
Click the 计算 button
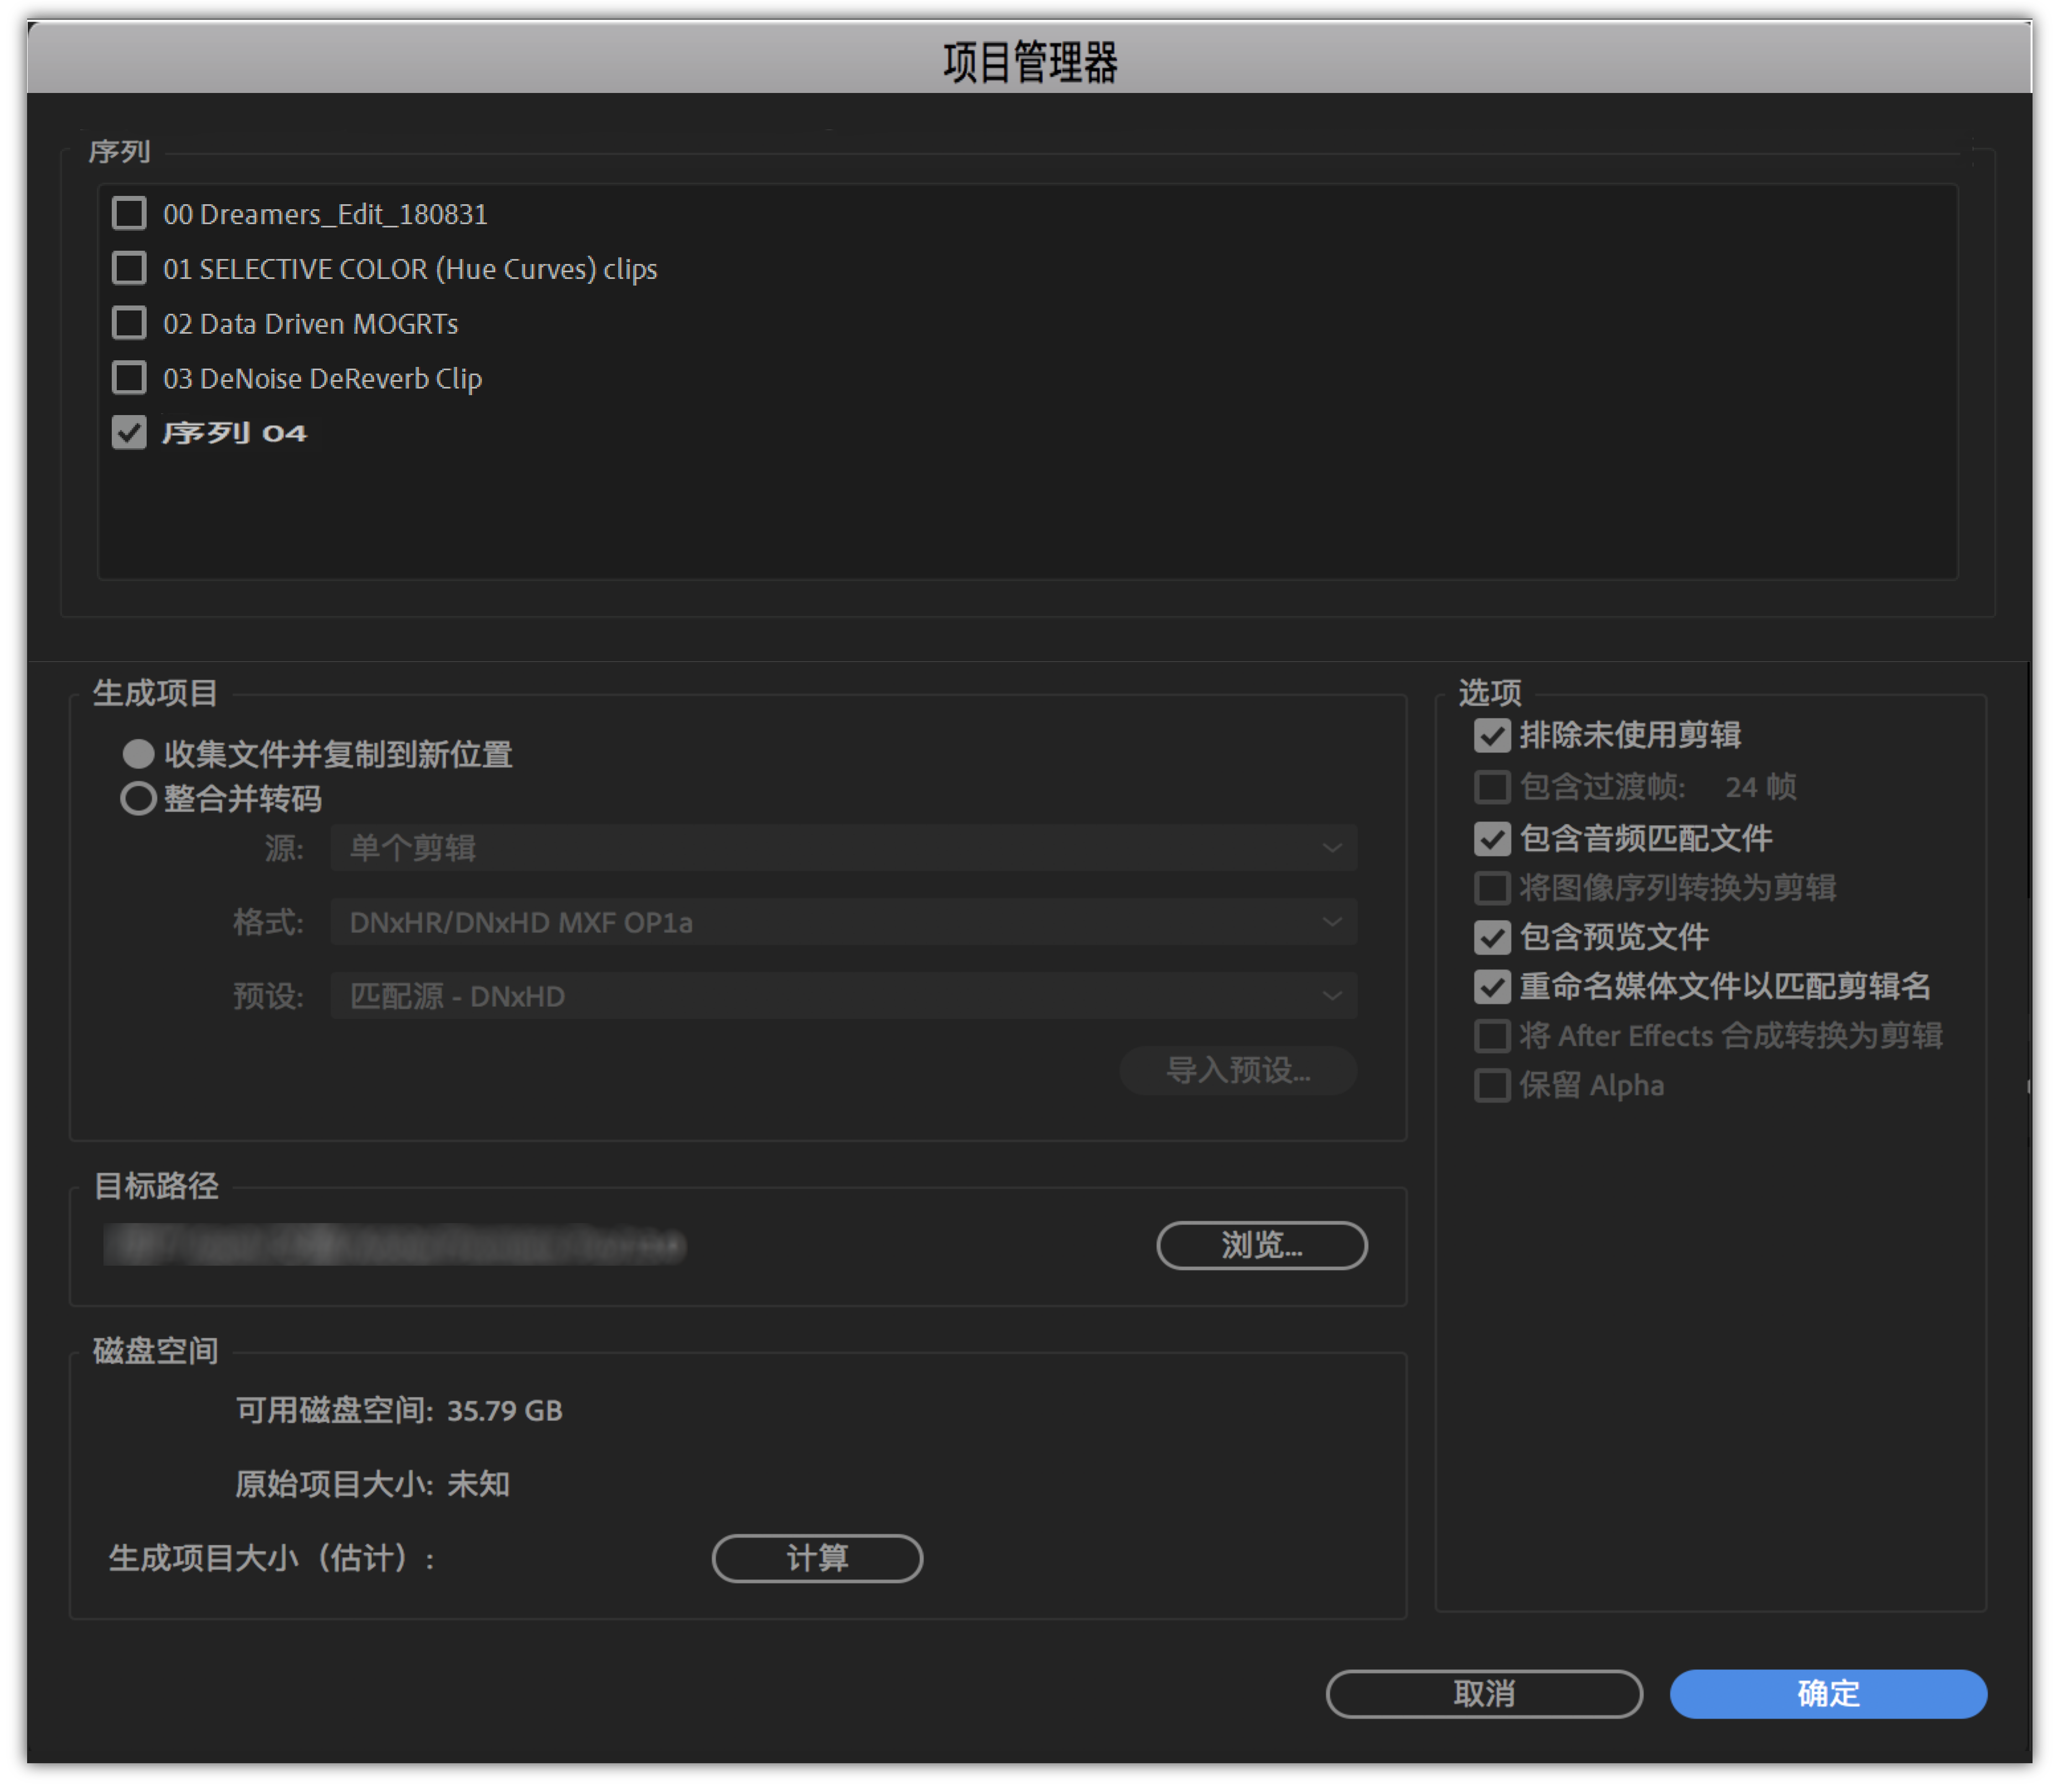(x=817, y=1559)
